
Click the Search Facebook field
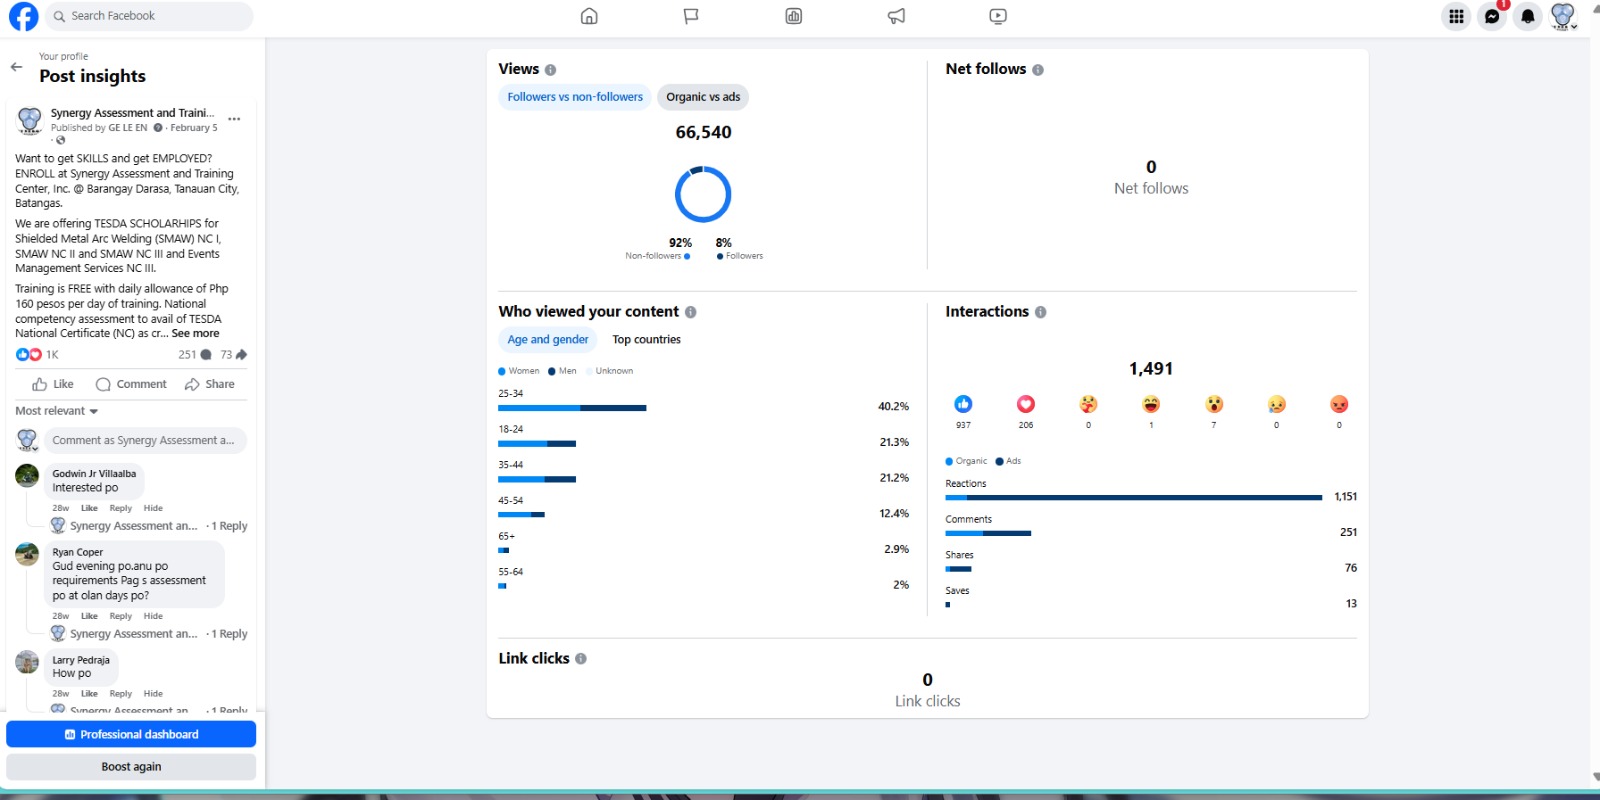point(149,16)
